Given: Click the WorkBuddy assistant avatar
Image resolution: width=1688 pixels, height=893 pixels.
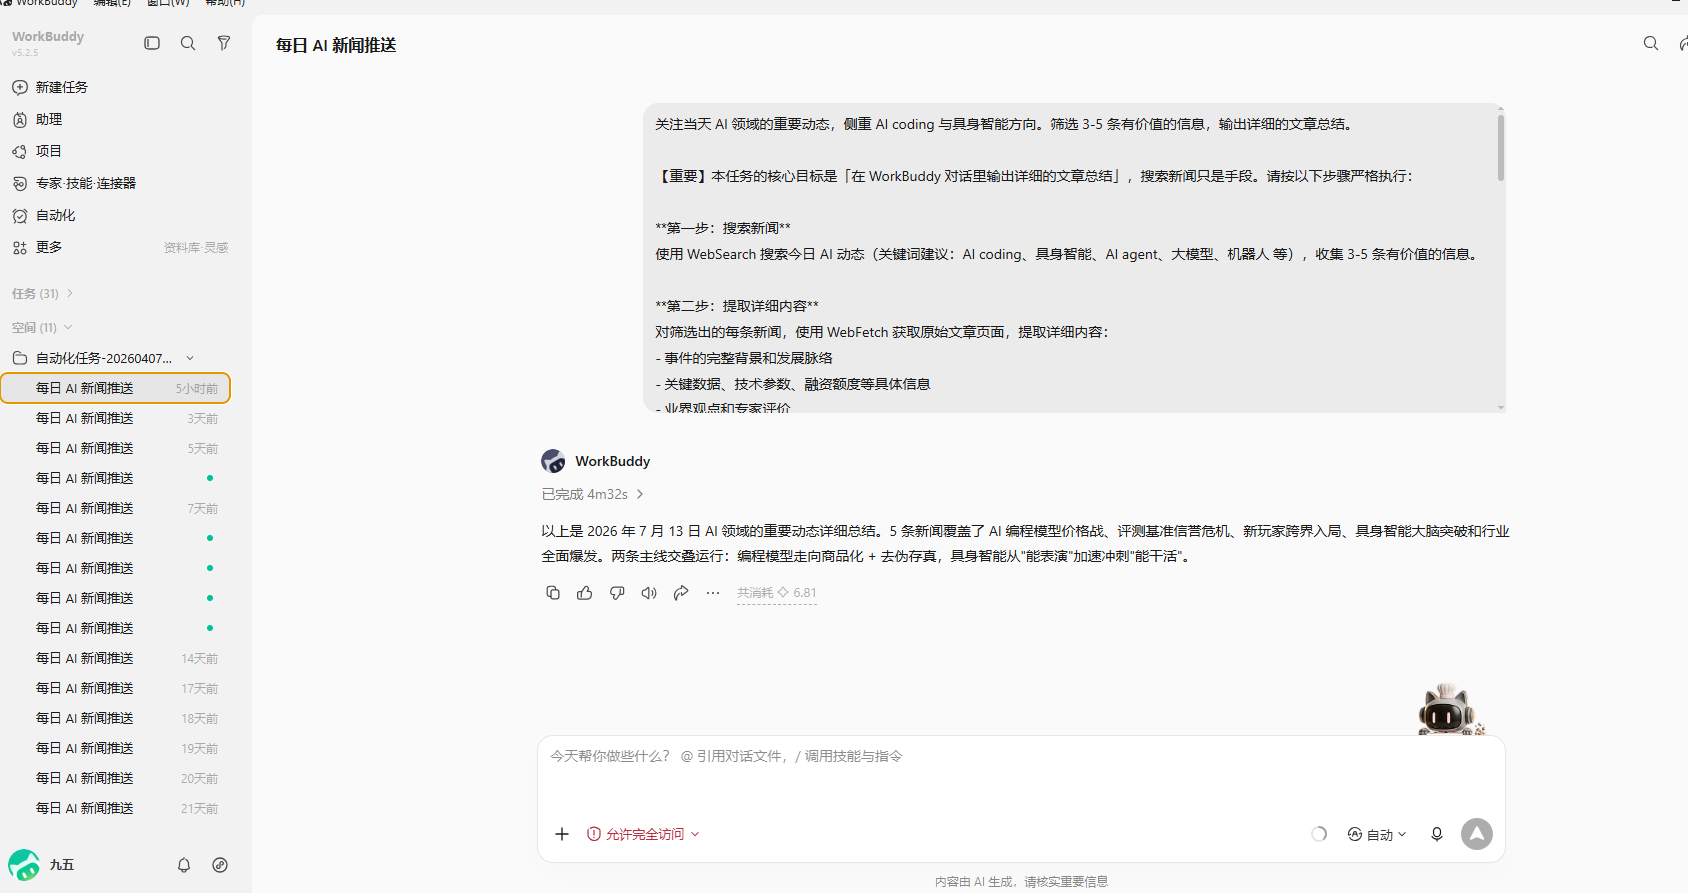Looking at the screenshot, I should (x=553, y=461).
